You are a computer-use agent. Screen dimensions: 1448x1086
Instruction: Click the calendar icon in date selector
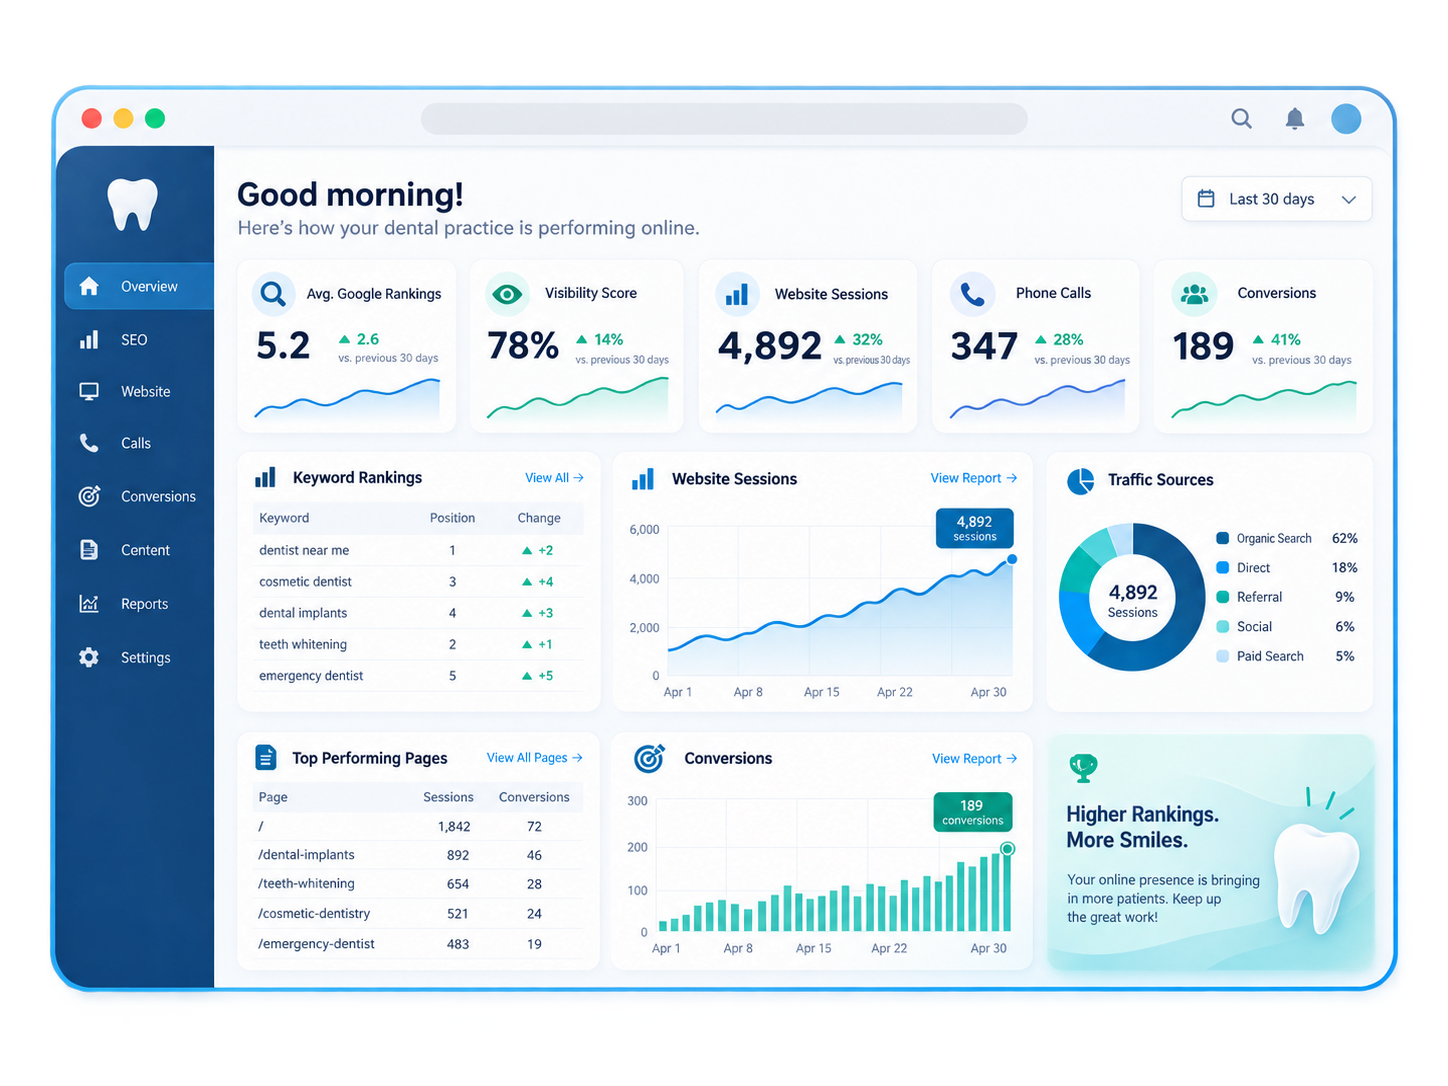(x=1207, y=199)
